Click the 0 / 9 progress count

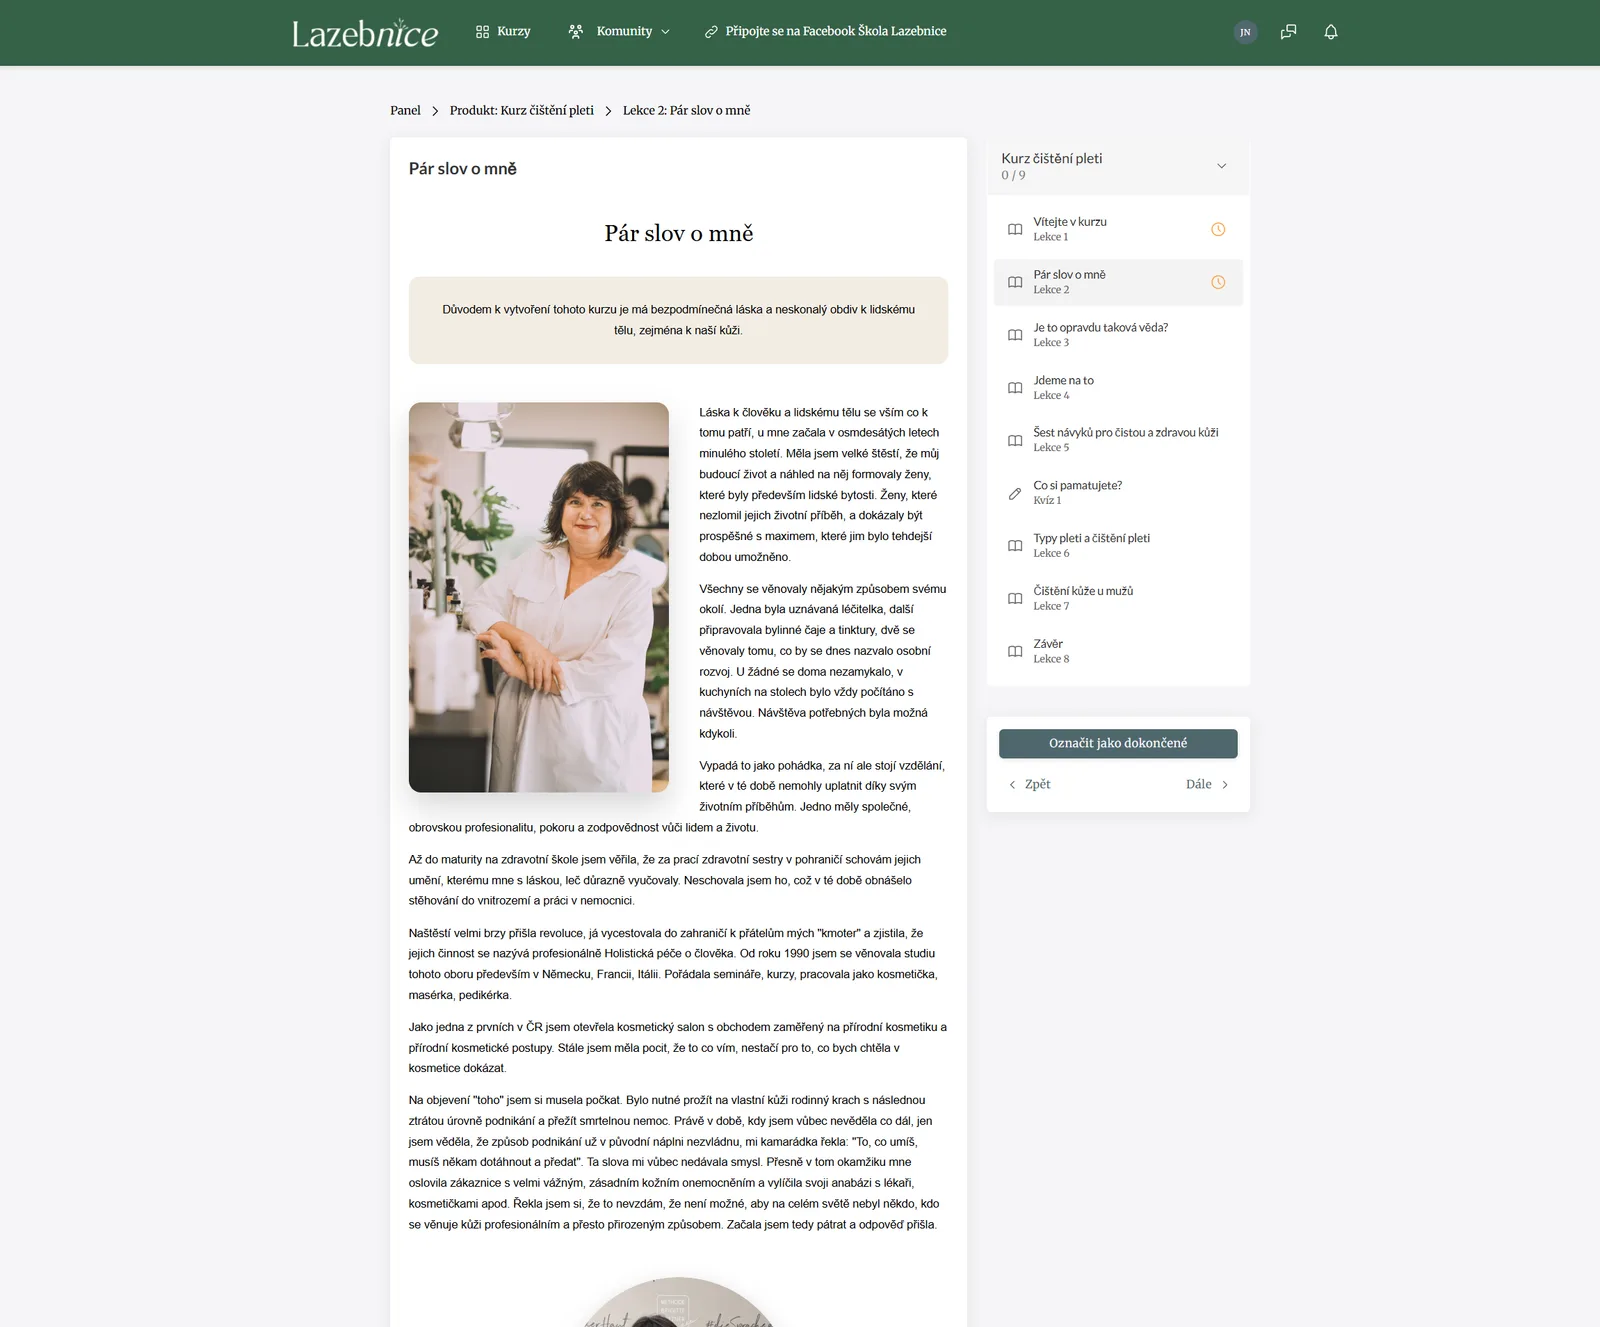[x=1013, y=176]
